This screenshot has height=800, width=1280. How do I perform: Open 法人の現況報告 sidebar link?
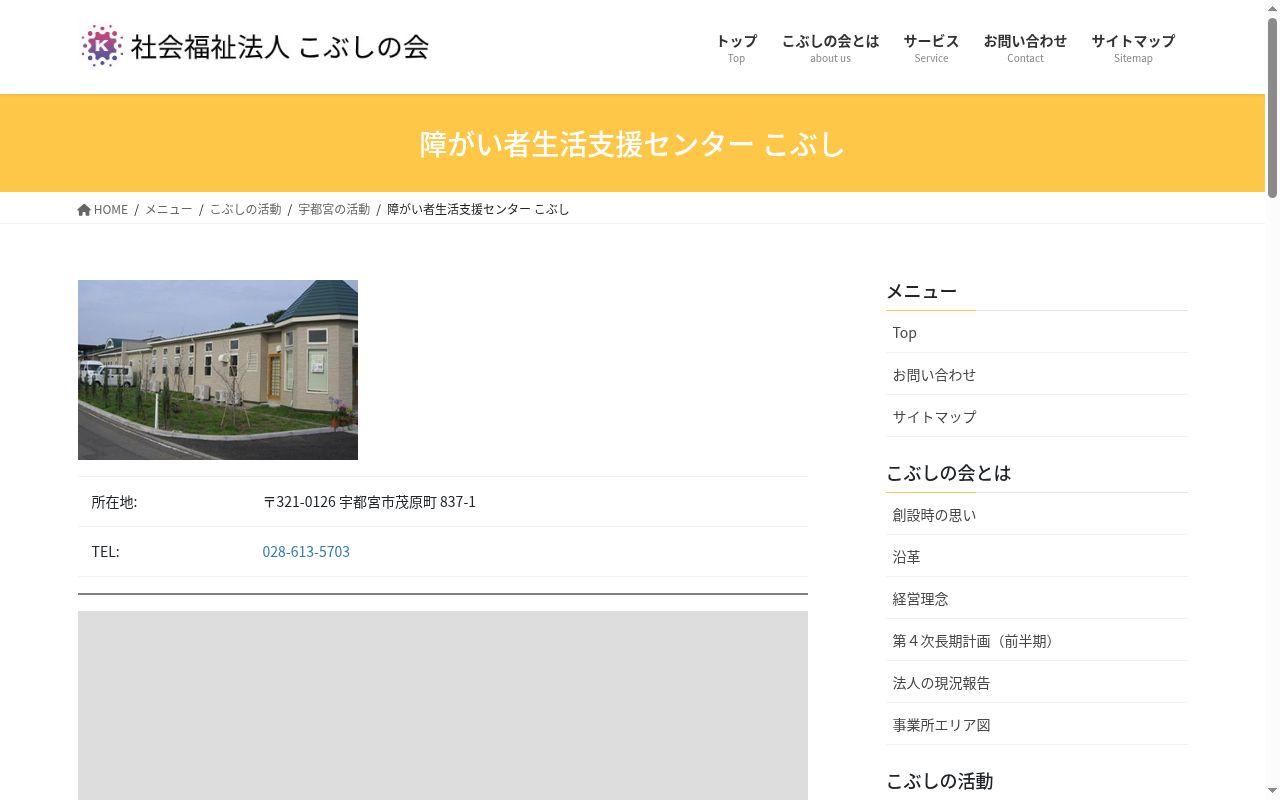click(x=1037, y=682)
